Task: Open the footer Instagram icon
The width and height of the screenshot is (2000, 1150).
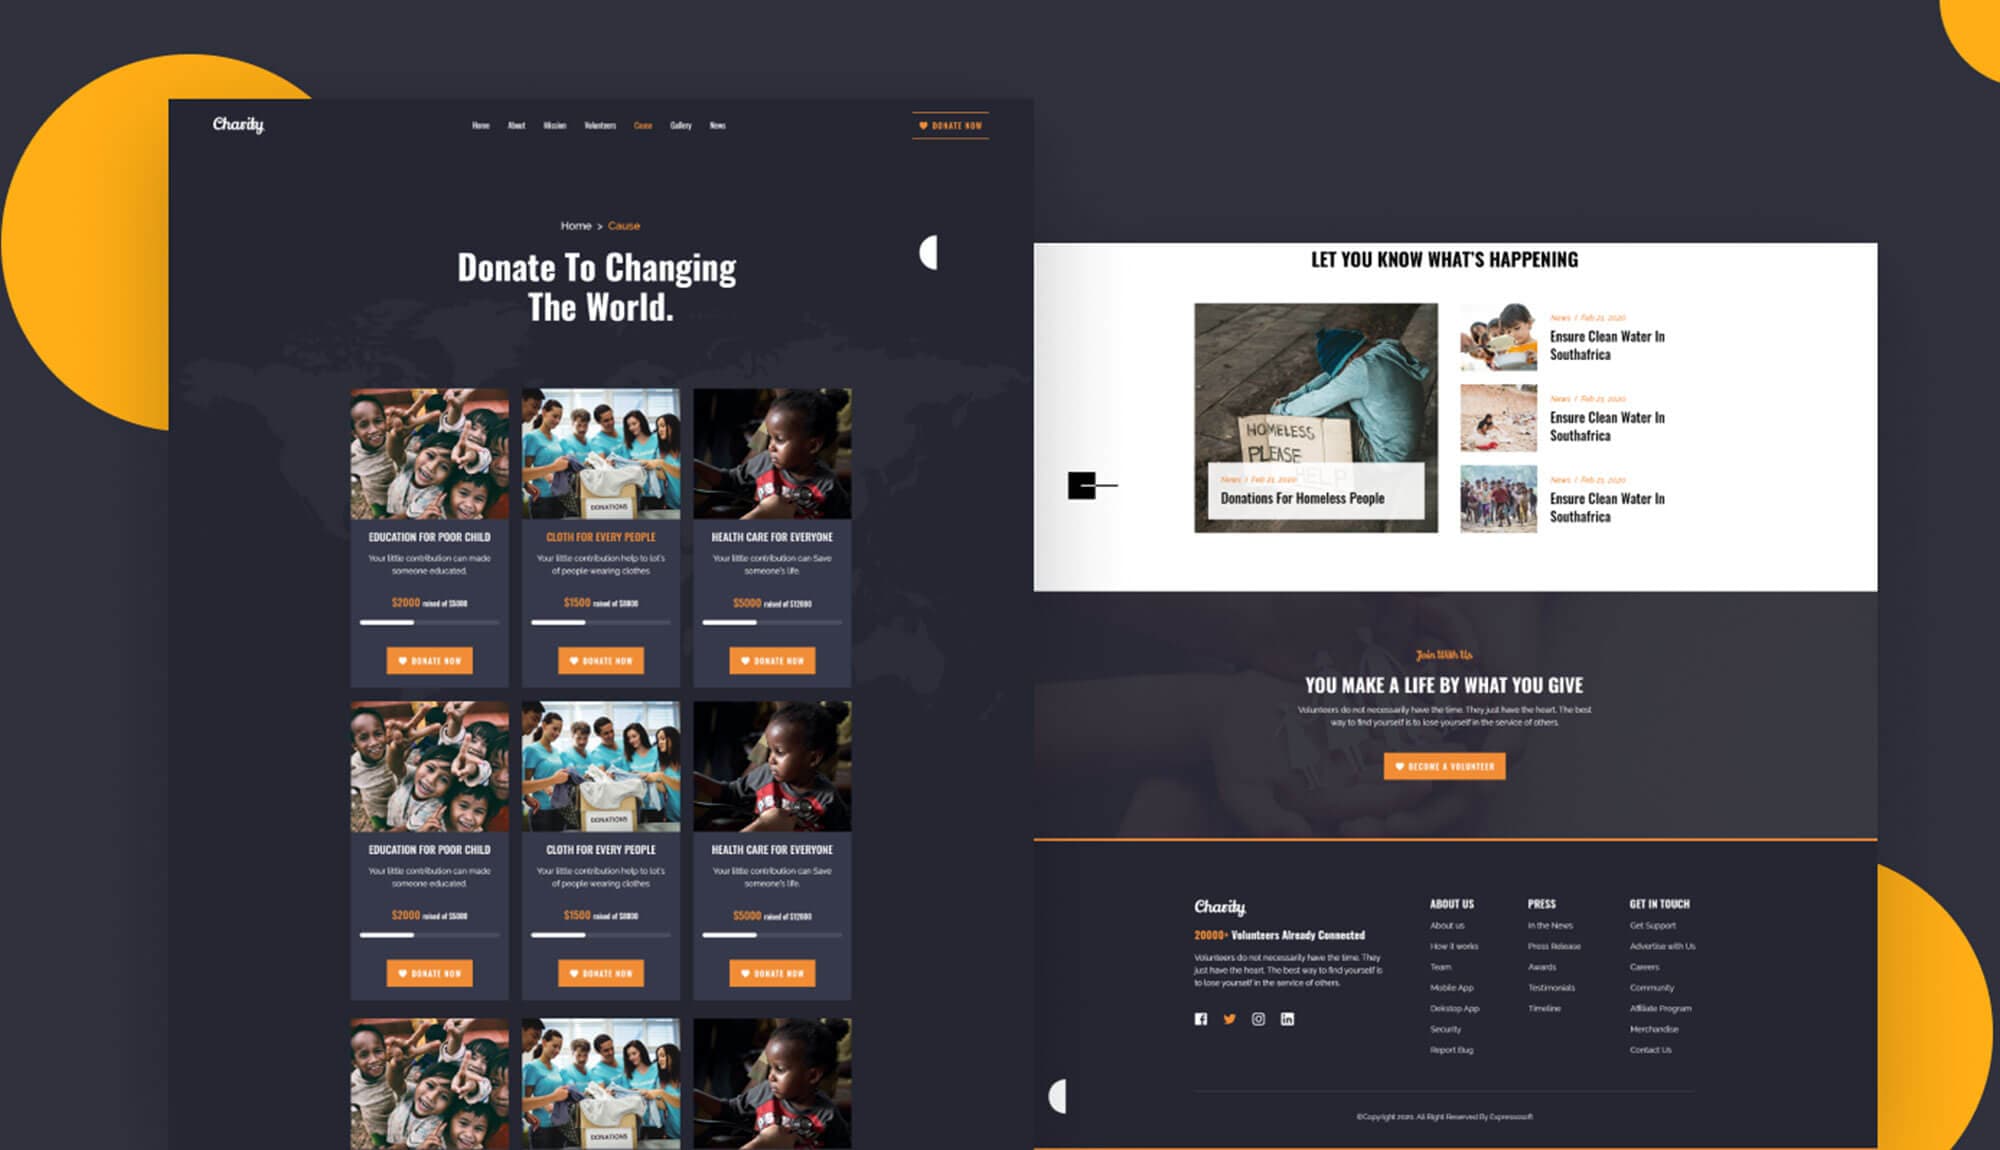Action: [1258, 1019]
